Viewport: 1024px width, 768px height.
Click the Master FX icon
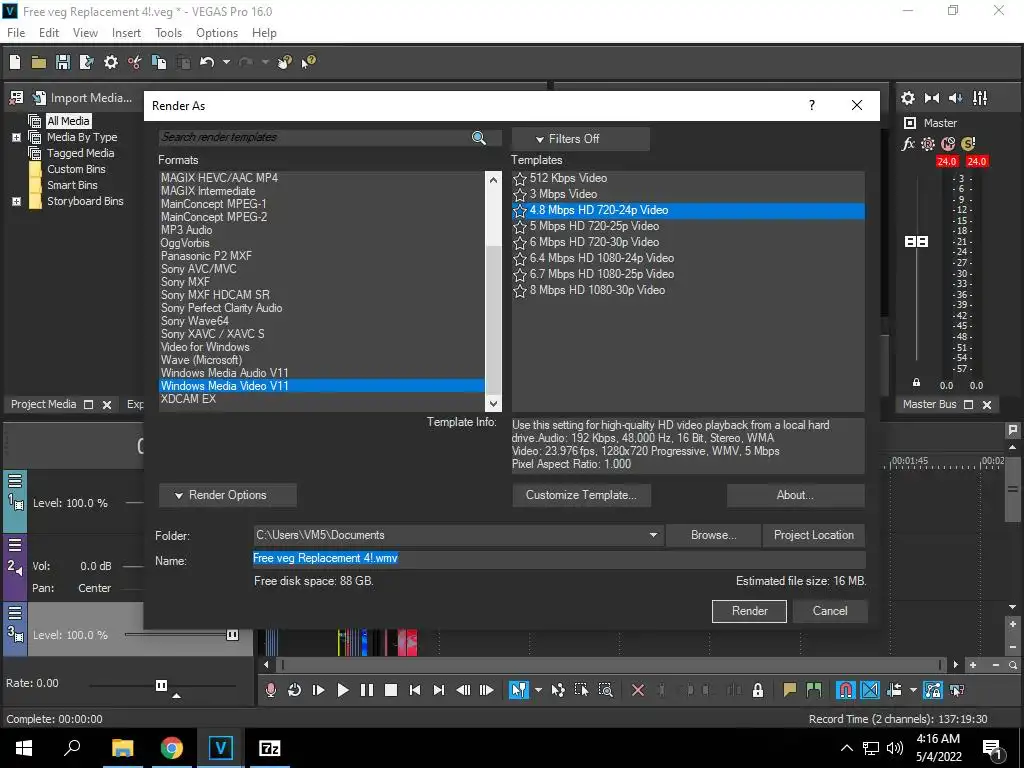(x=908, y=144)
